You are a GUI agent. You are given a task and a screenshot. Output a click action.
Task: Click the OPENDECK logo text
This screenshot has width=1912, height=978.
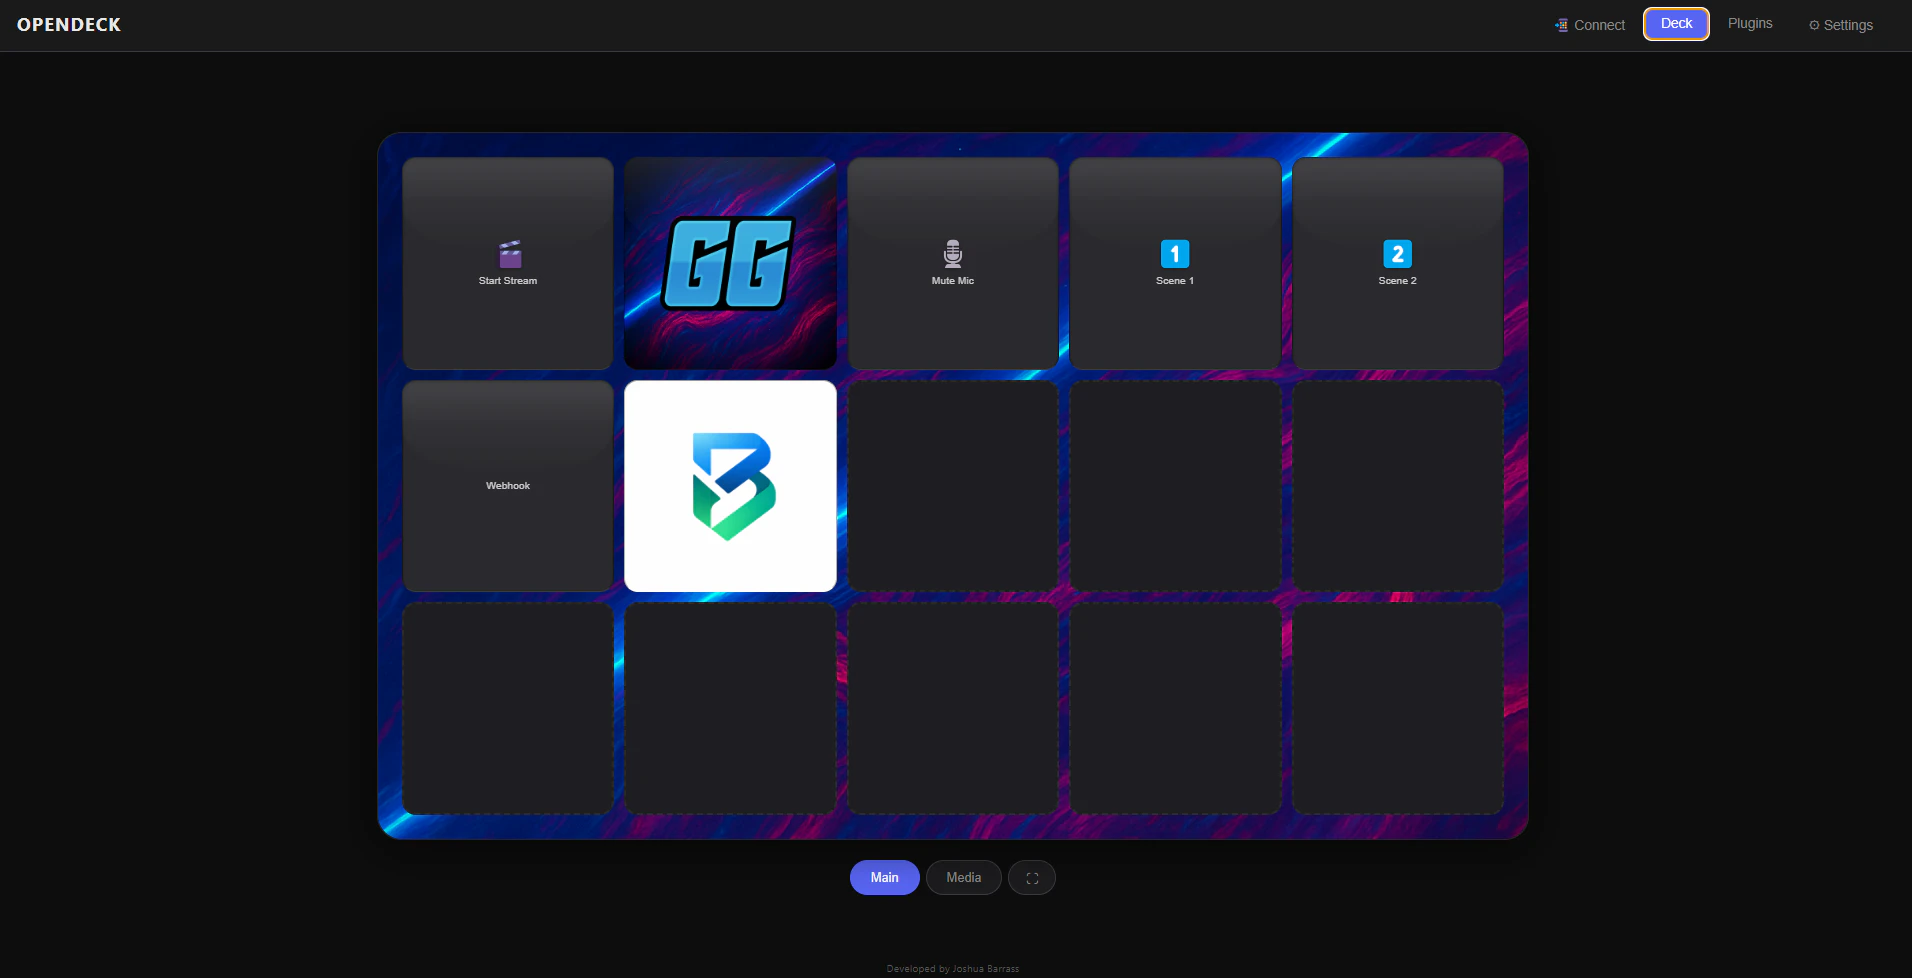pyautogui.click(x=69, y=24)
